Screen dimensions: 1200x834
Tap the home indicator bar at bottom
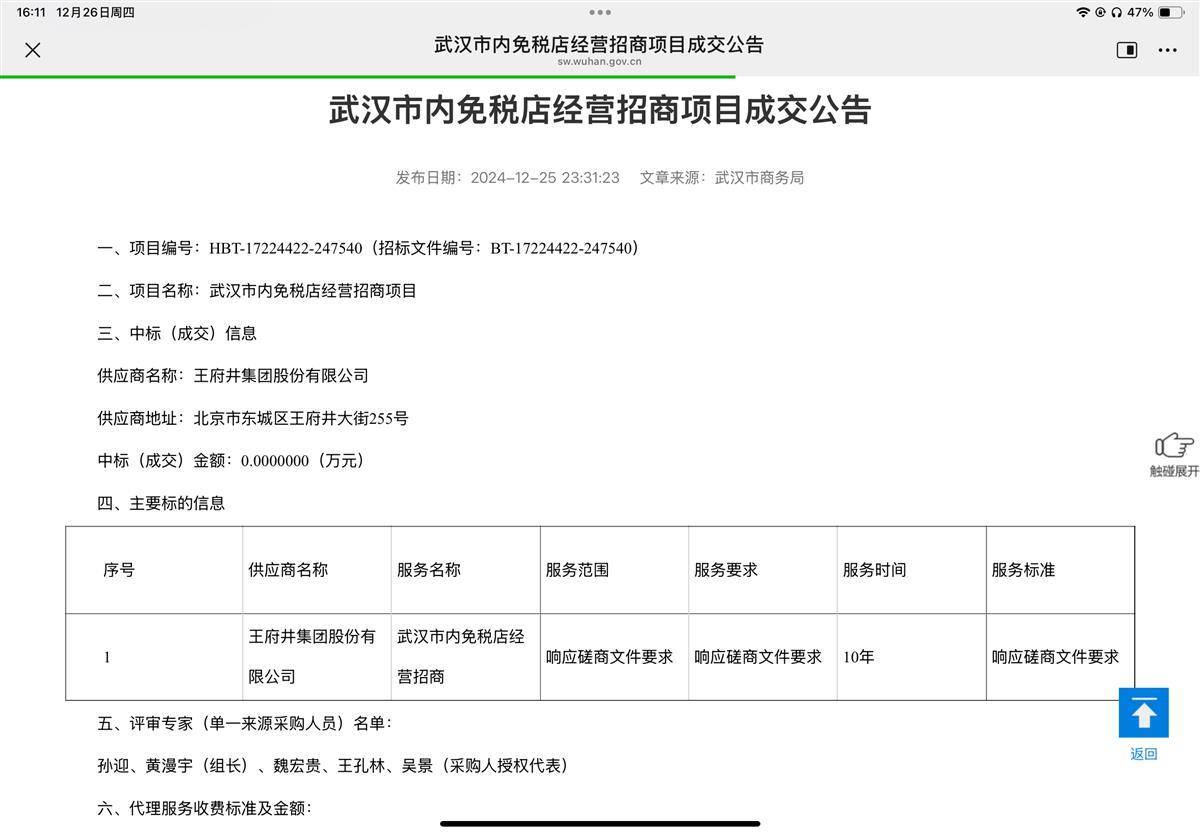click(600, 824)
